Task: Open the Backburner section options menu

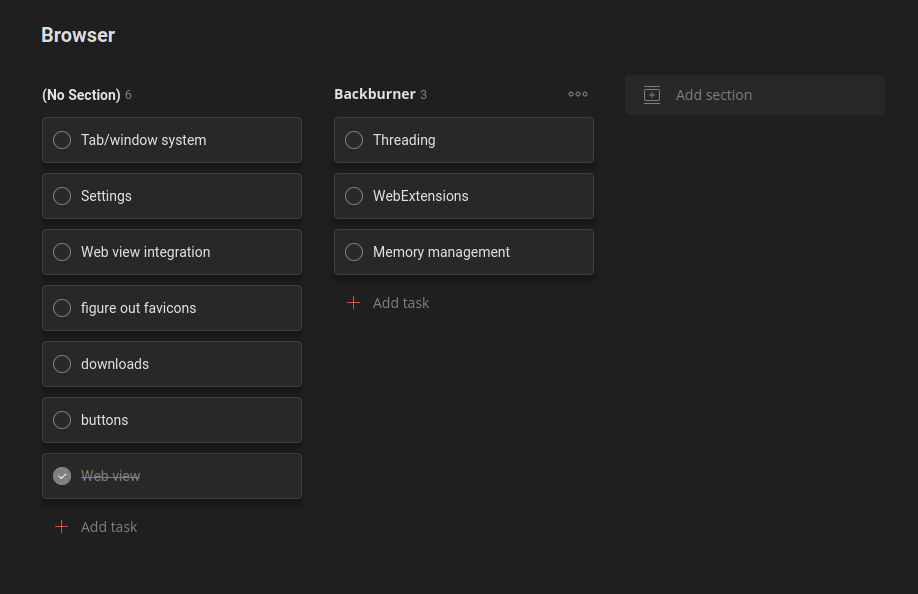Action: pos(578,94)
